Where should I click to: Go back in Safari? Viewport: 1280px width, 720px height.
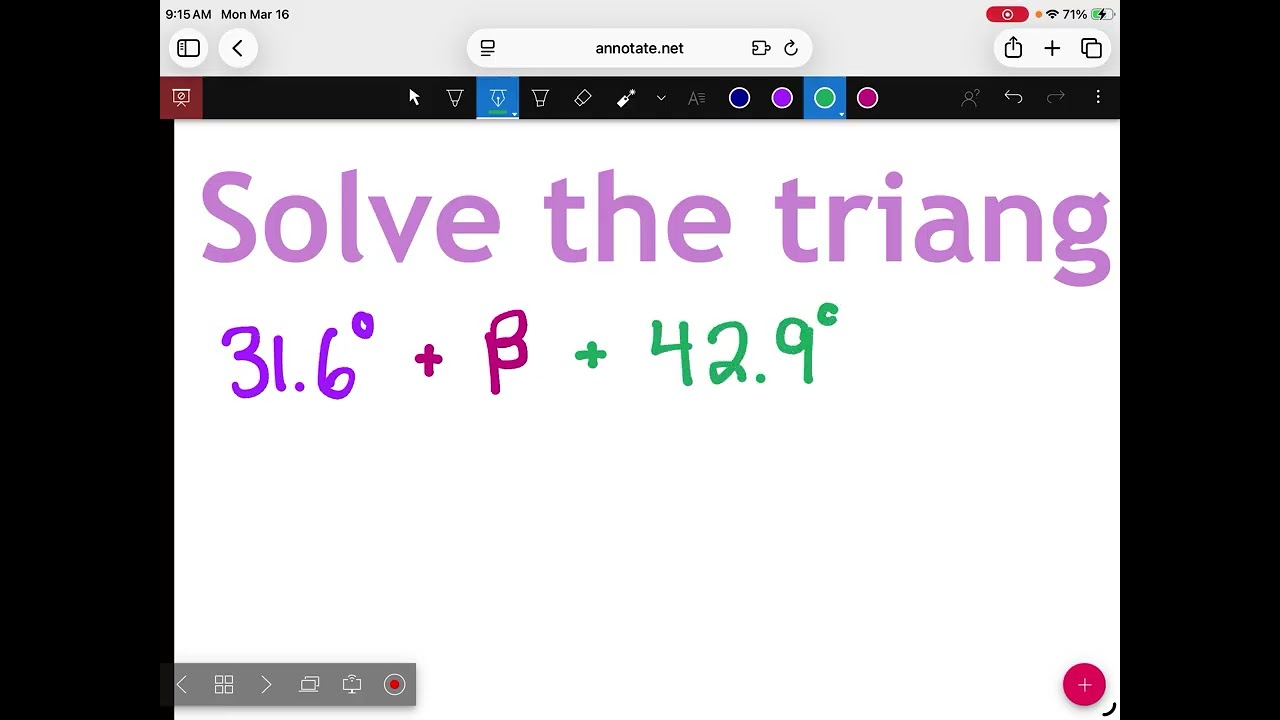[238, 48]
